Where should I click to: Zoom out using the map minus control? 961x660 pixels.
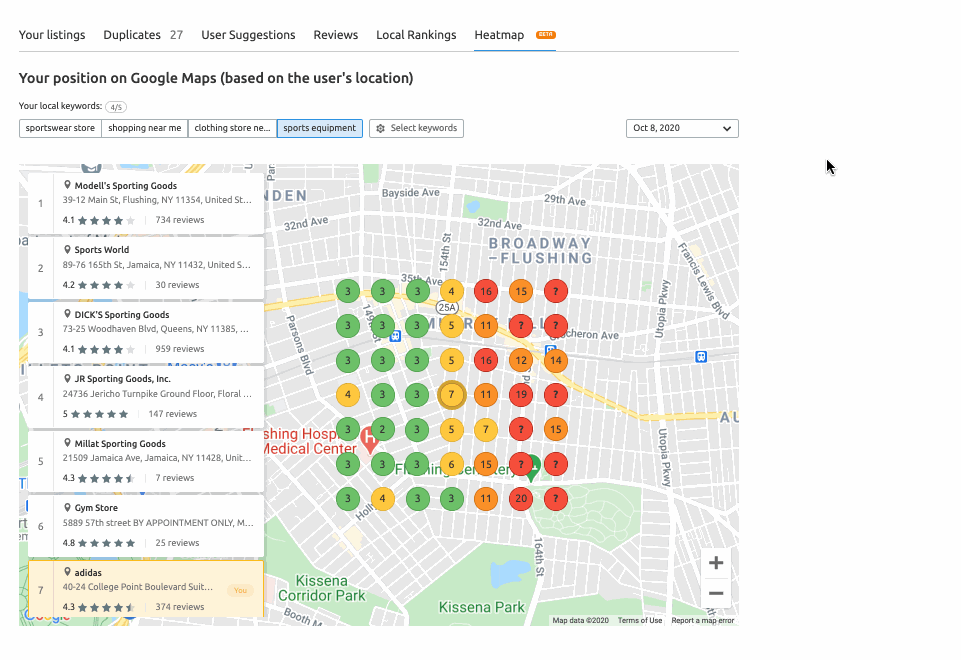(x=715, y=593)
